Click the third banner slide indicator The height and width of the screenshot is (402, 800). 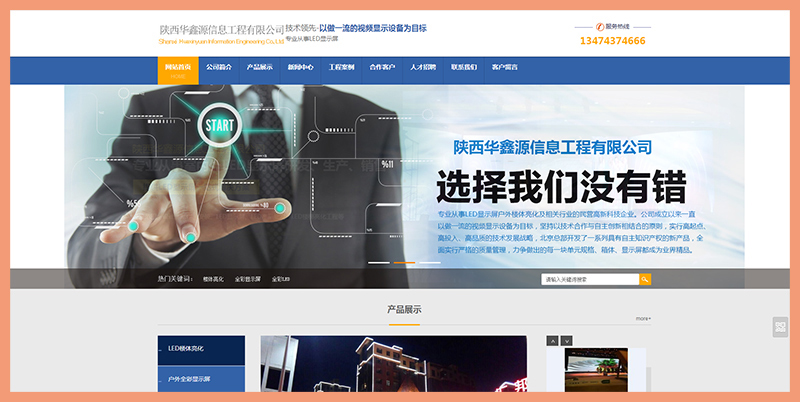430,263
